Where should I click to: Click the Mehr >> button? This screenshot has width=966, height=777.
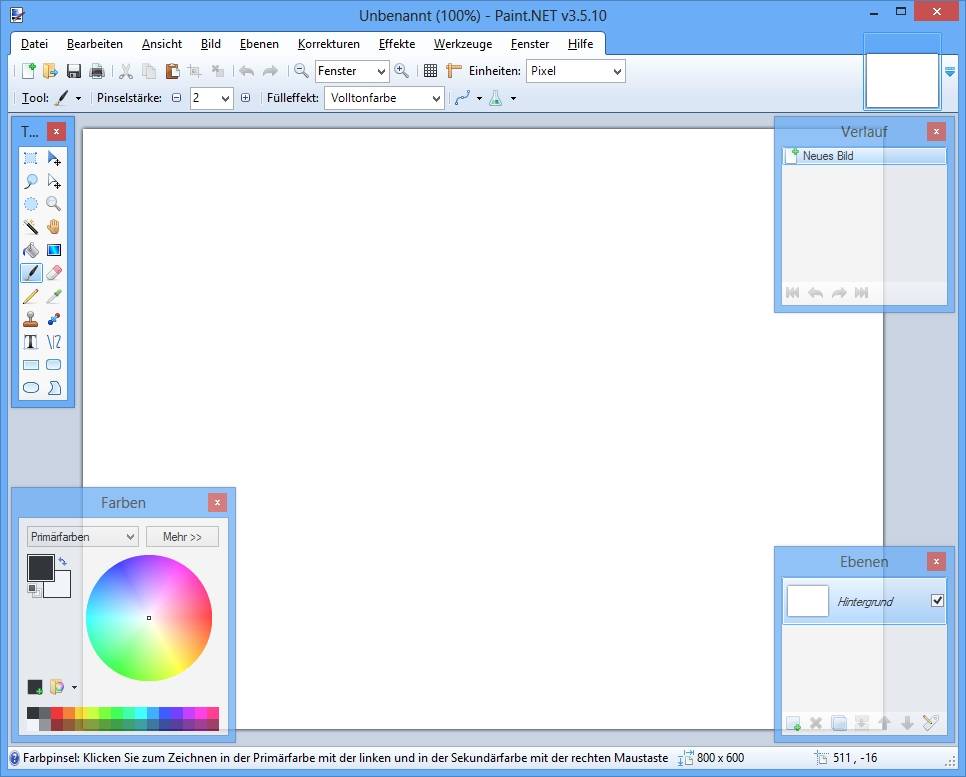click(182, 537)
